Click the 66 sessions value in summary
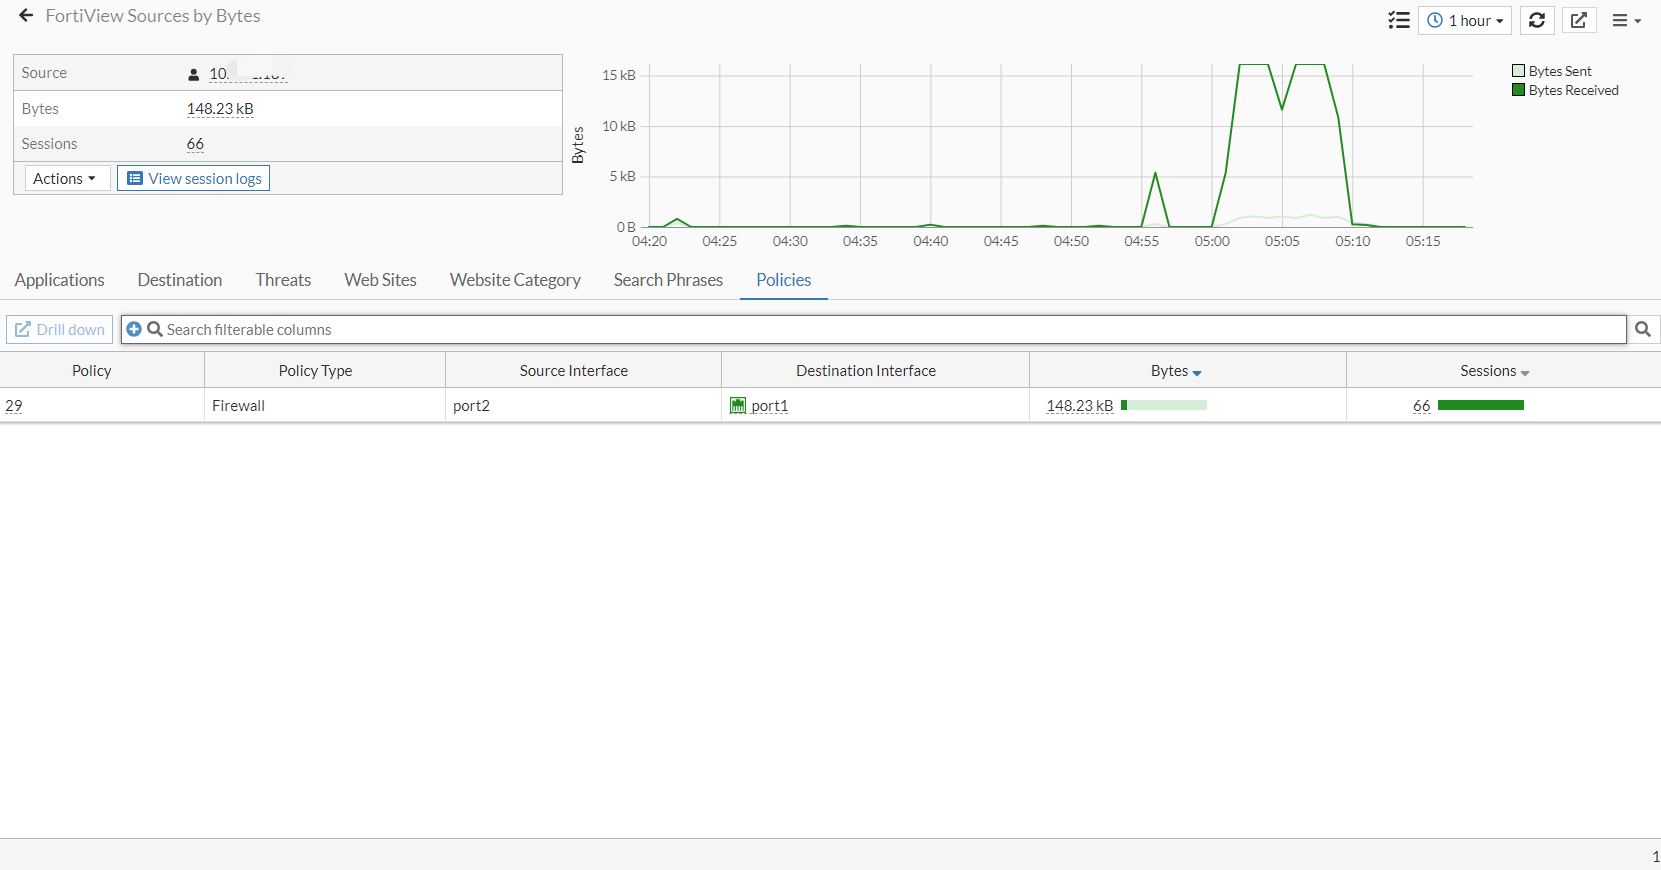Screen dimensions: 1661x870 click(x=195, y=144)
